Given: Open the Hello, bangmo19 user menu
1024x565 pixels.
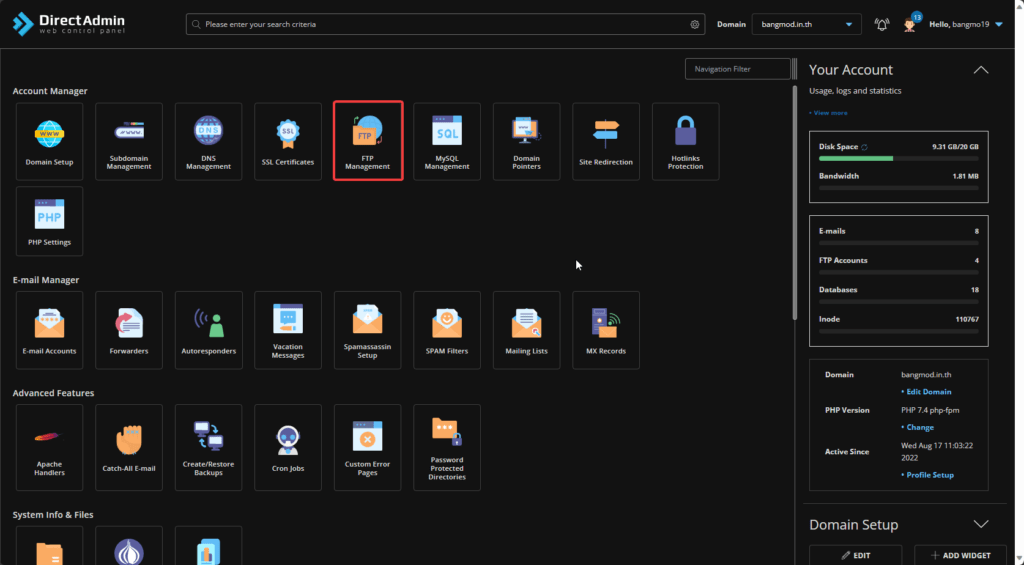Looking at the screenshot, I should (x=964, y=24).
